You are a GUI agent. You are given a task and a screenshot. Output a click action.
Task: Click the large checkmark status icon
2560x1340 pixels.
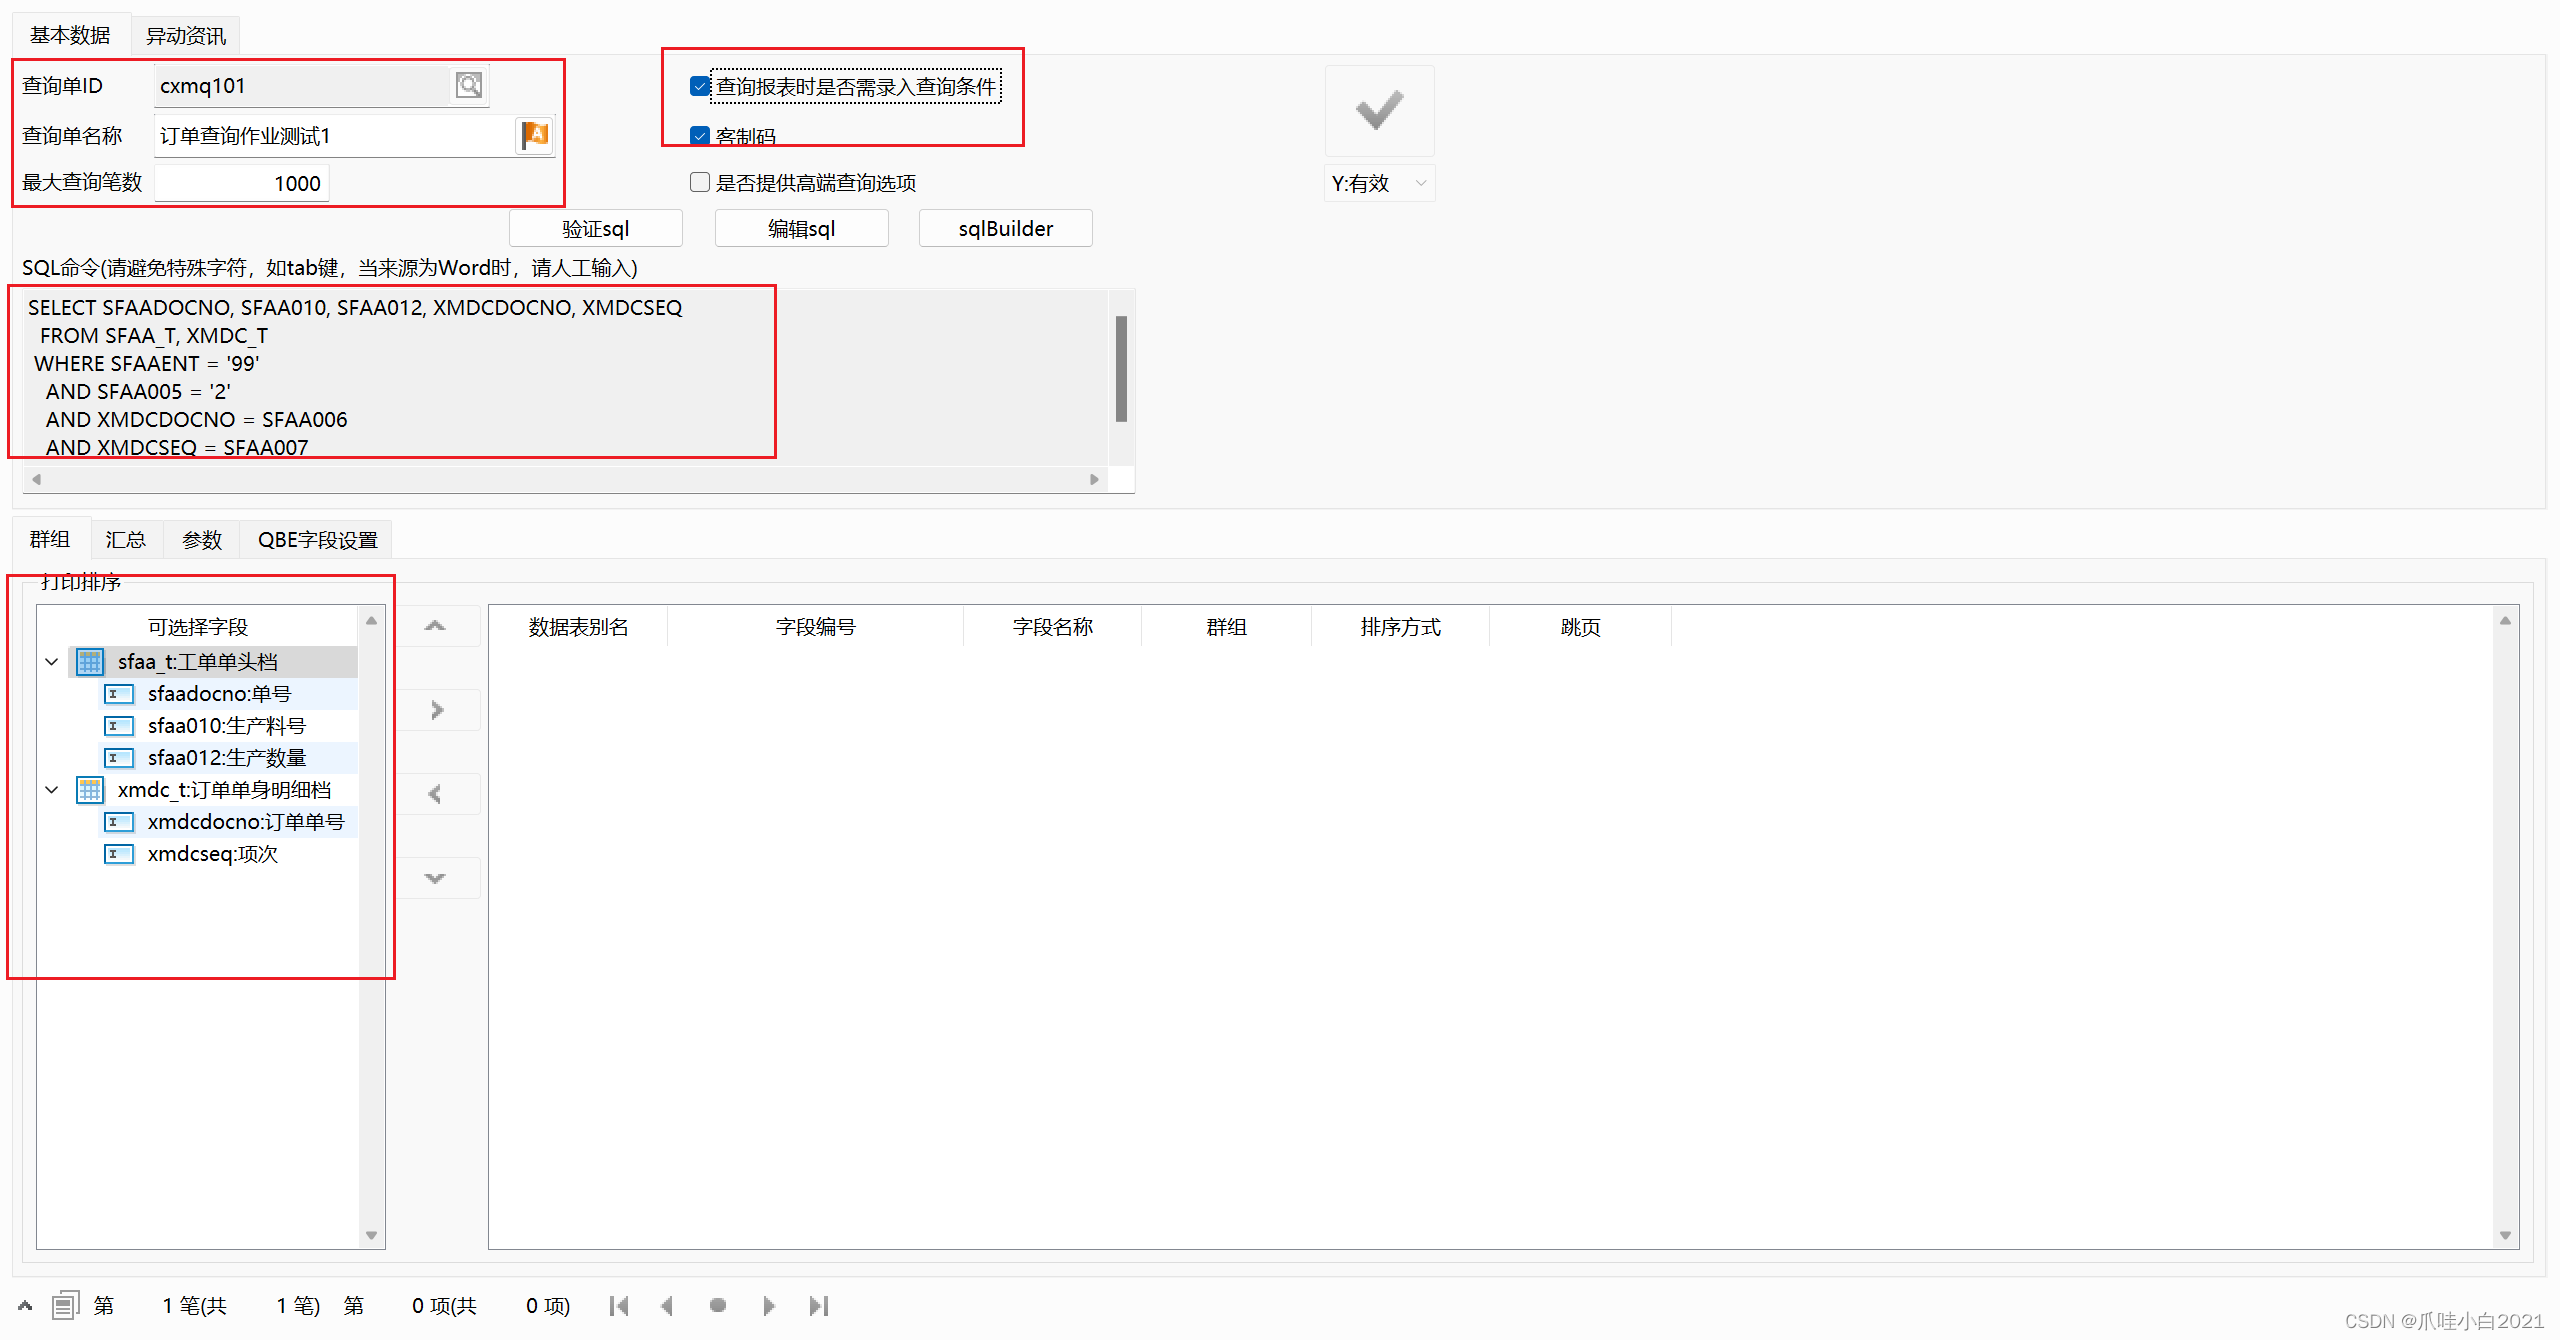click(x=1379, y=111)
